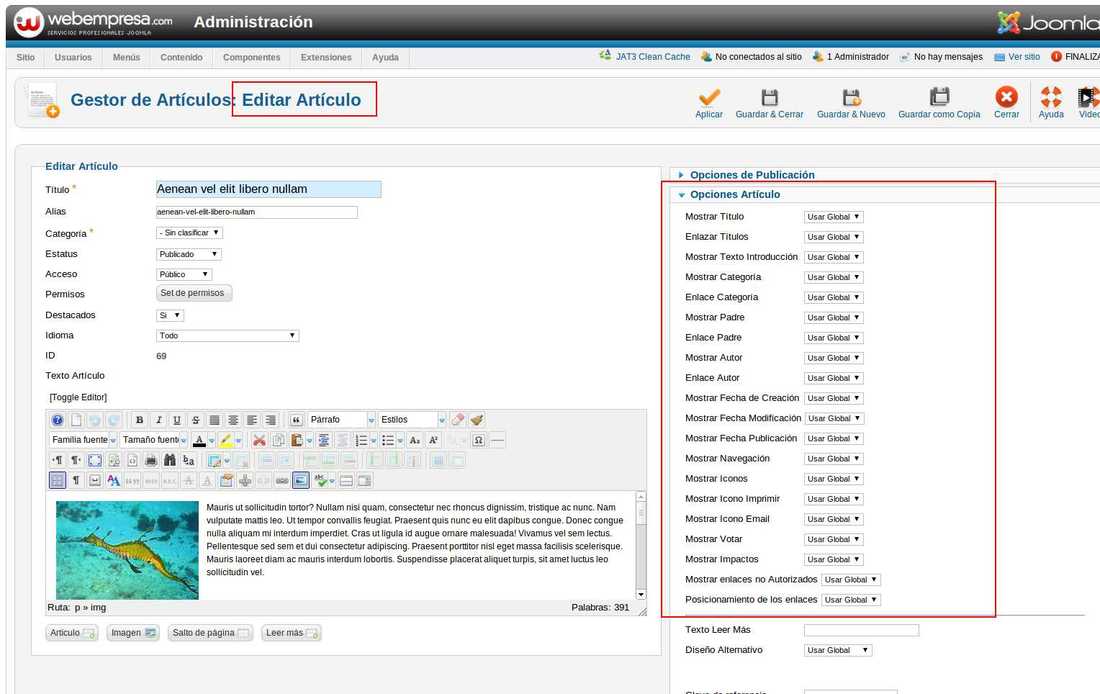This screenshot has height=694, width=1100.
Task: Click the Set de permisos button
Action: pyautogui.click(x=194, y=293)
